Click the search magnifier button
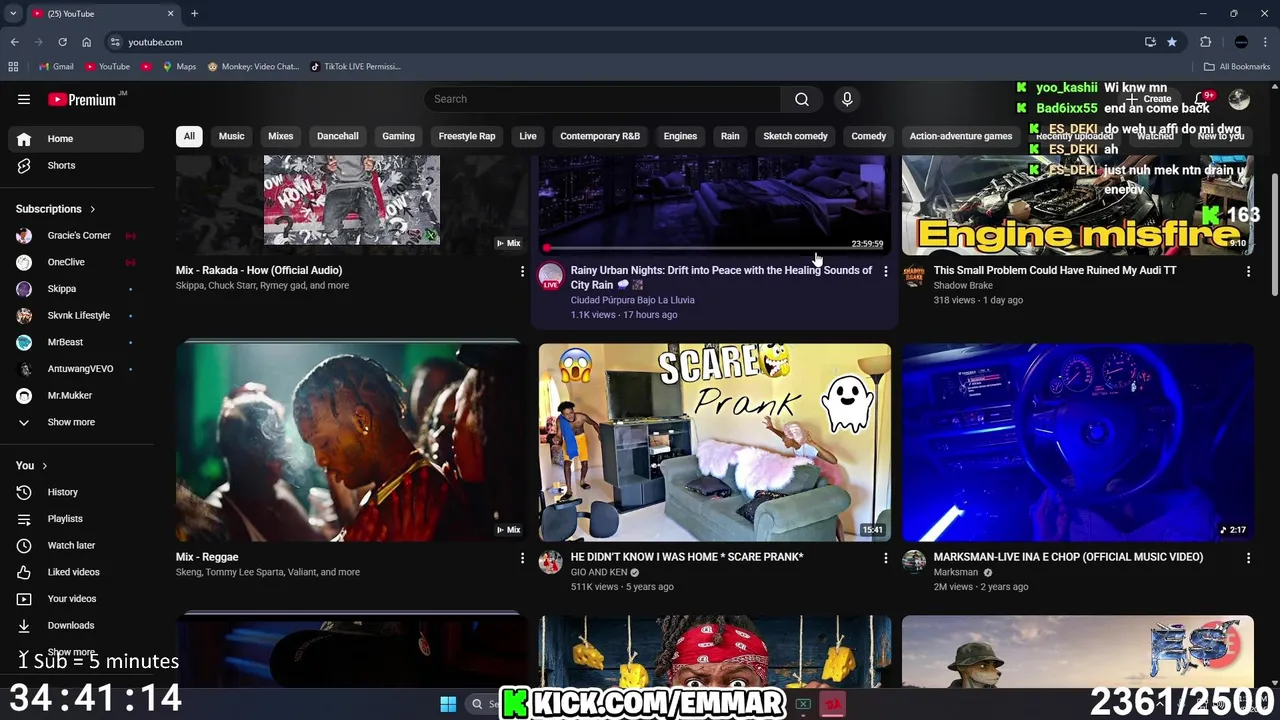The width and height of the screenshot is (1280, 720). [x=802, y=99]
